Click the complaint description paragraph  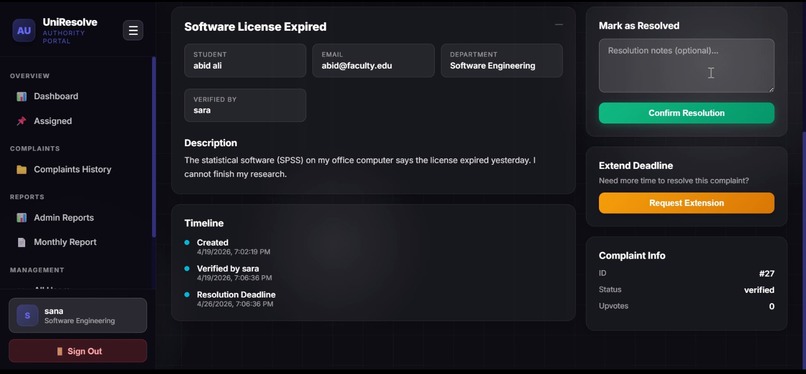360,167
